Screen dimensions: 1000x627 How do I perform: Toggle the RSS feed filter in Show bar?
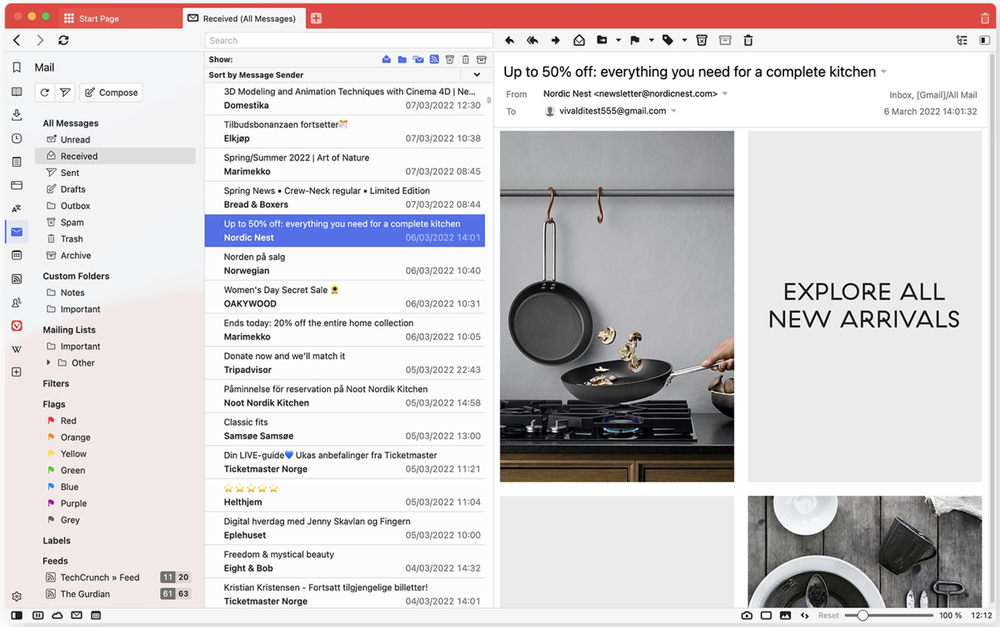pyautogui.click(x=434, y=59)
